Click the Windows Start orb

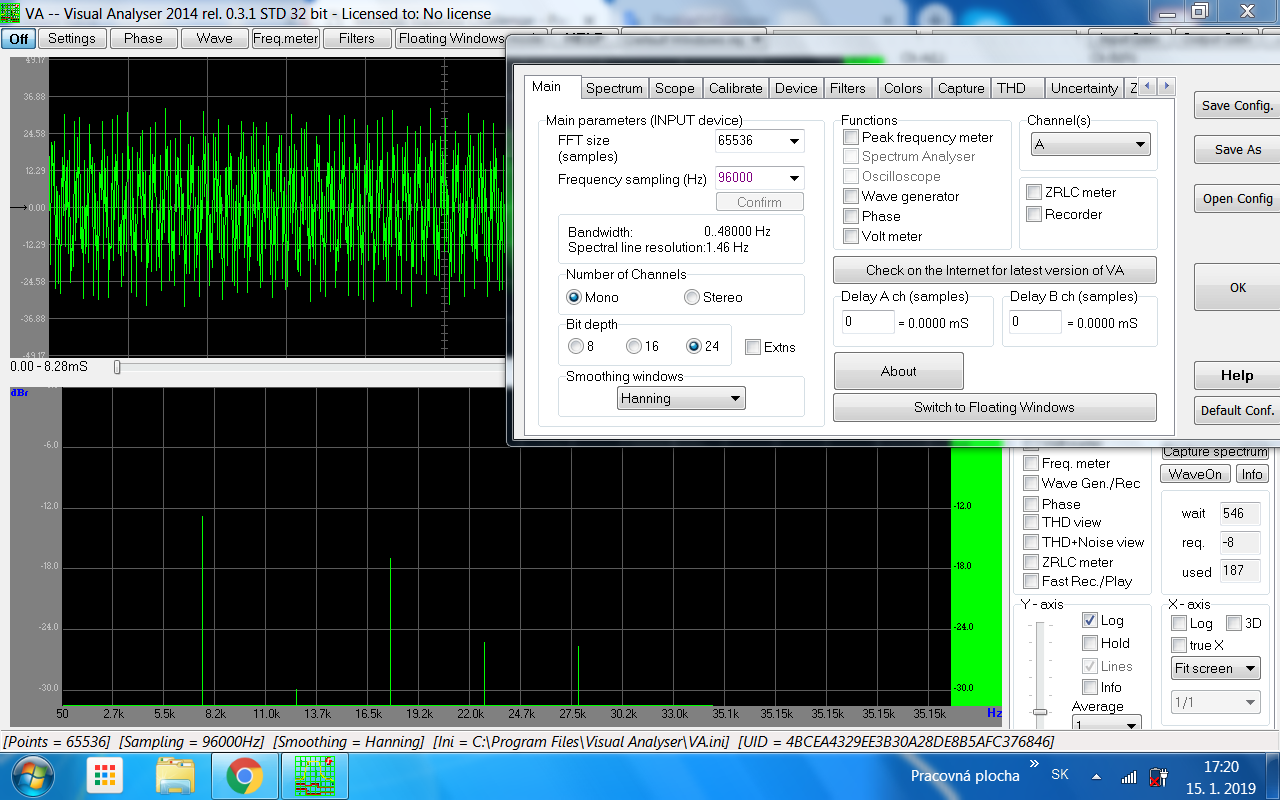(33, 775)
